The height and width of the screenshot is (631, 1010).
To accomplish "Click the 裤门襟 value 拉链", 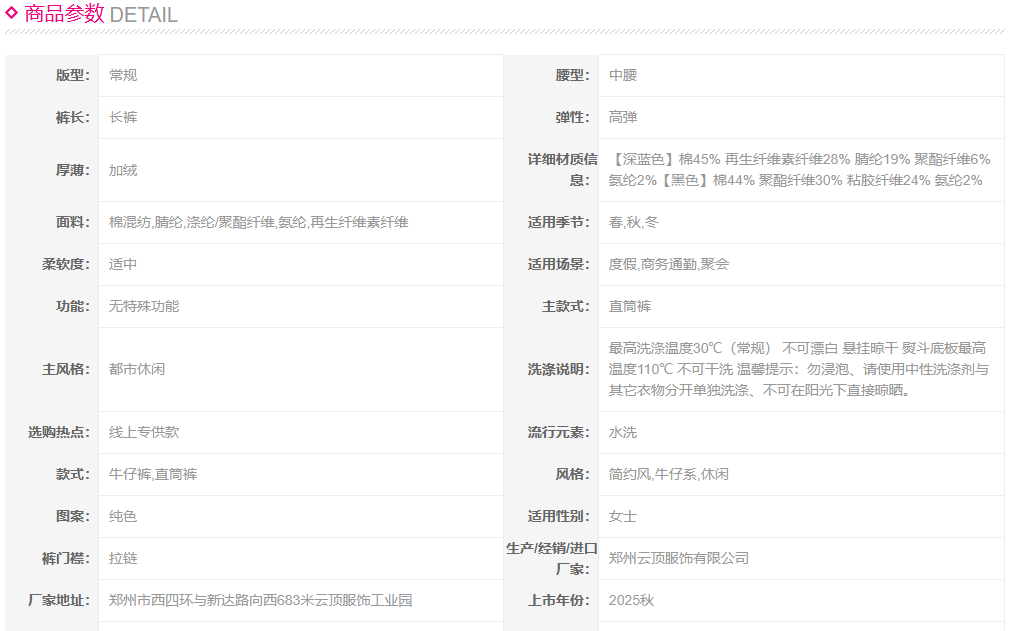I will click(123, 558).
